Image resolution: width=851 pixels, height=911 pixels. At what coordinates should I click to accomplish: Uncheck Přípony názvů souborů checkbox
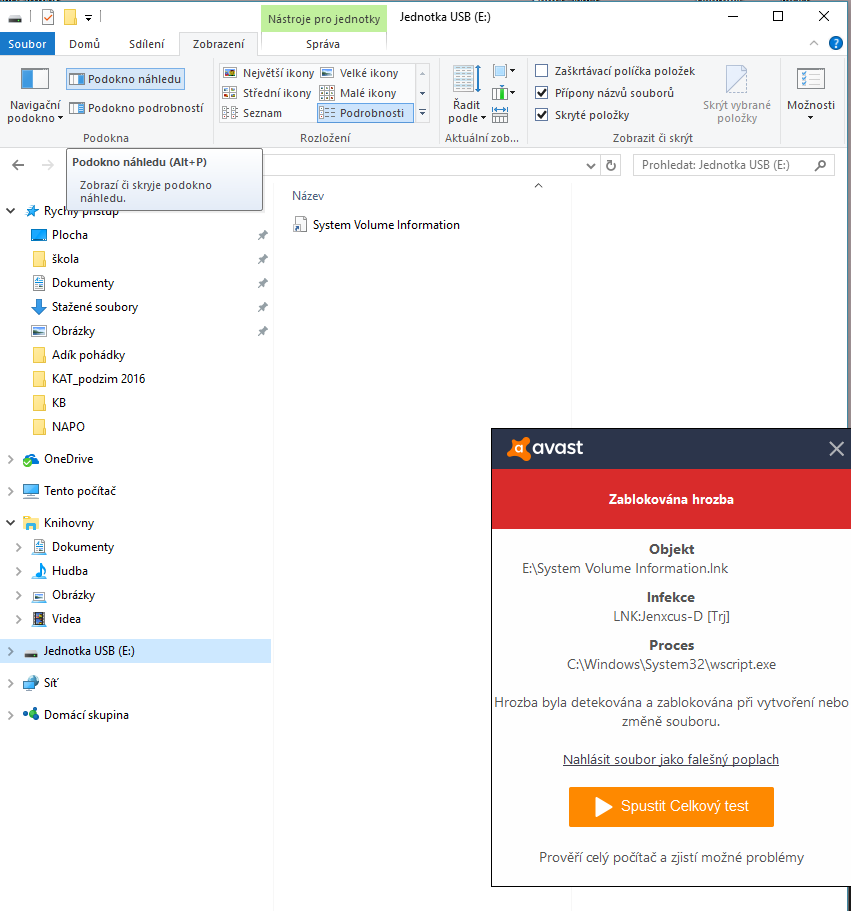[541, 93]
